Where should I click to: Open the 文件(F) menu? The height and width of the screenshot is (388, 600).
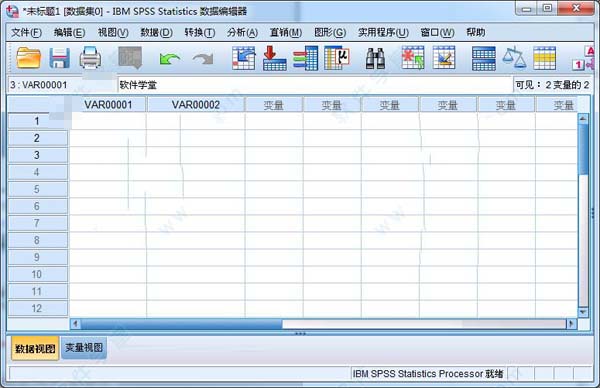26,33
